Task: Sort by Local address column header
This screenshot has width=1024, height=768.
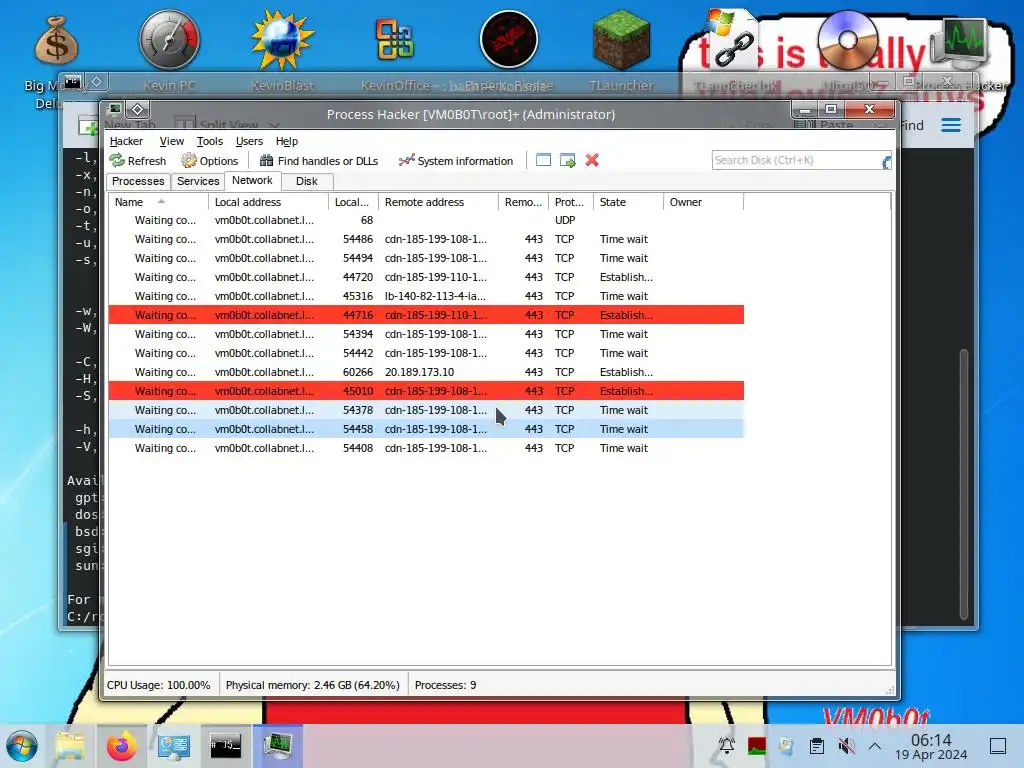Action: pyautogui.click(x=268, y=202)
